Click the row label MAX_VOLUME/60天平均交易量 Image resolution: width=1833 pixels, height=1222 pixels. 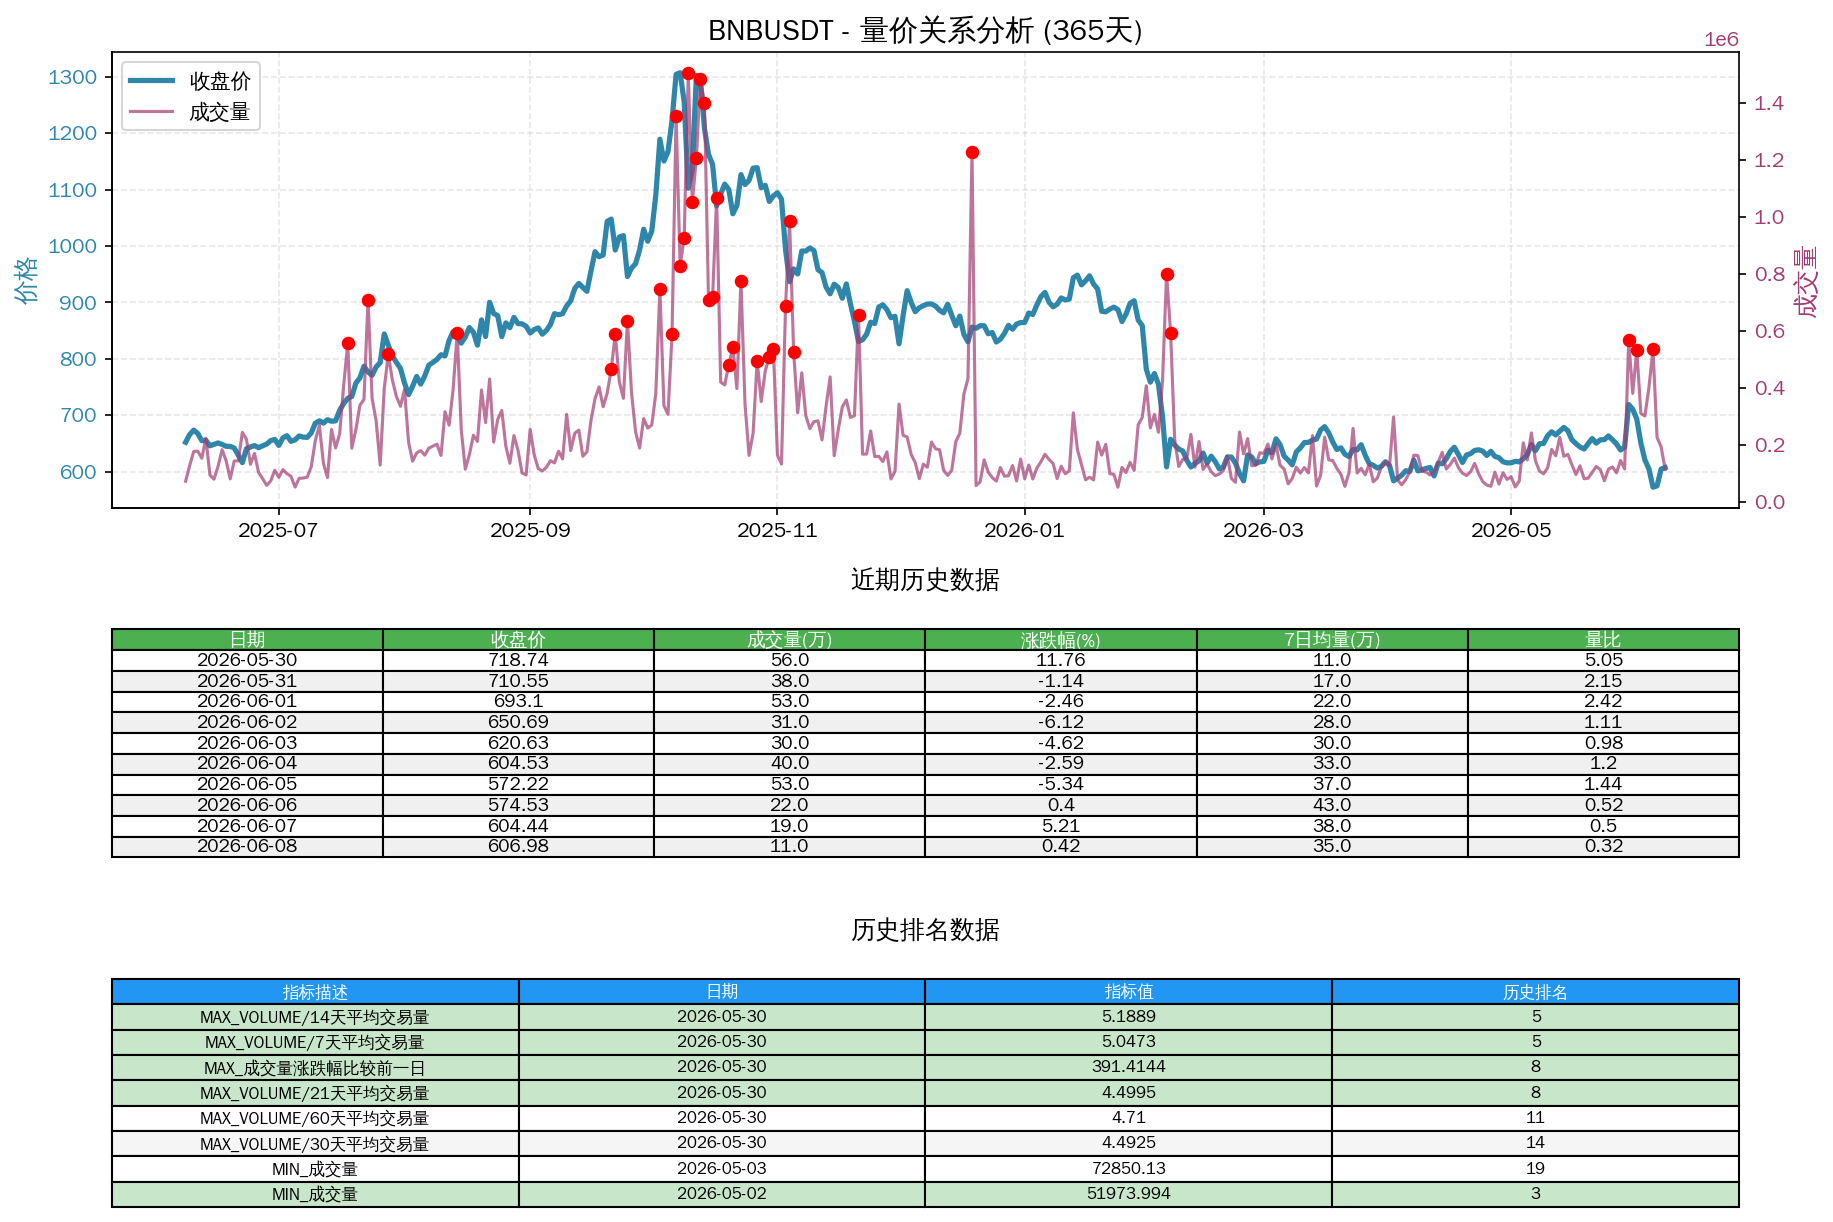(315, 1118)
